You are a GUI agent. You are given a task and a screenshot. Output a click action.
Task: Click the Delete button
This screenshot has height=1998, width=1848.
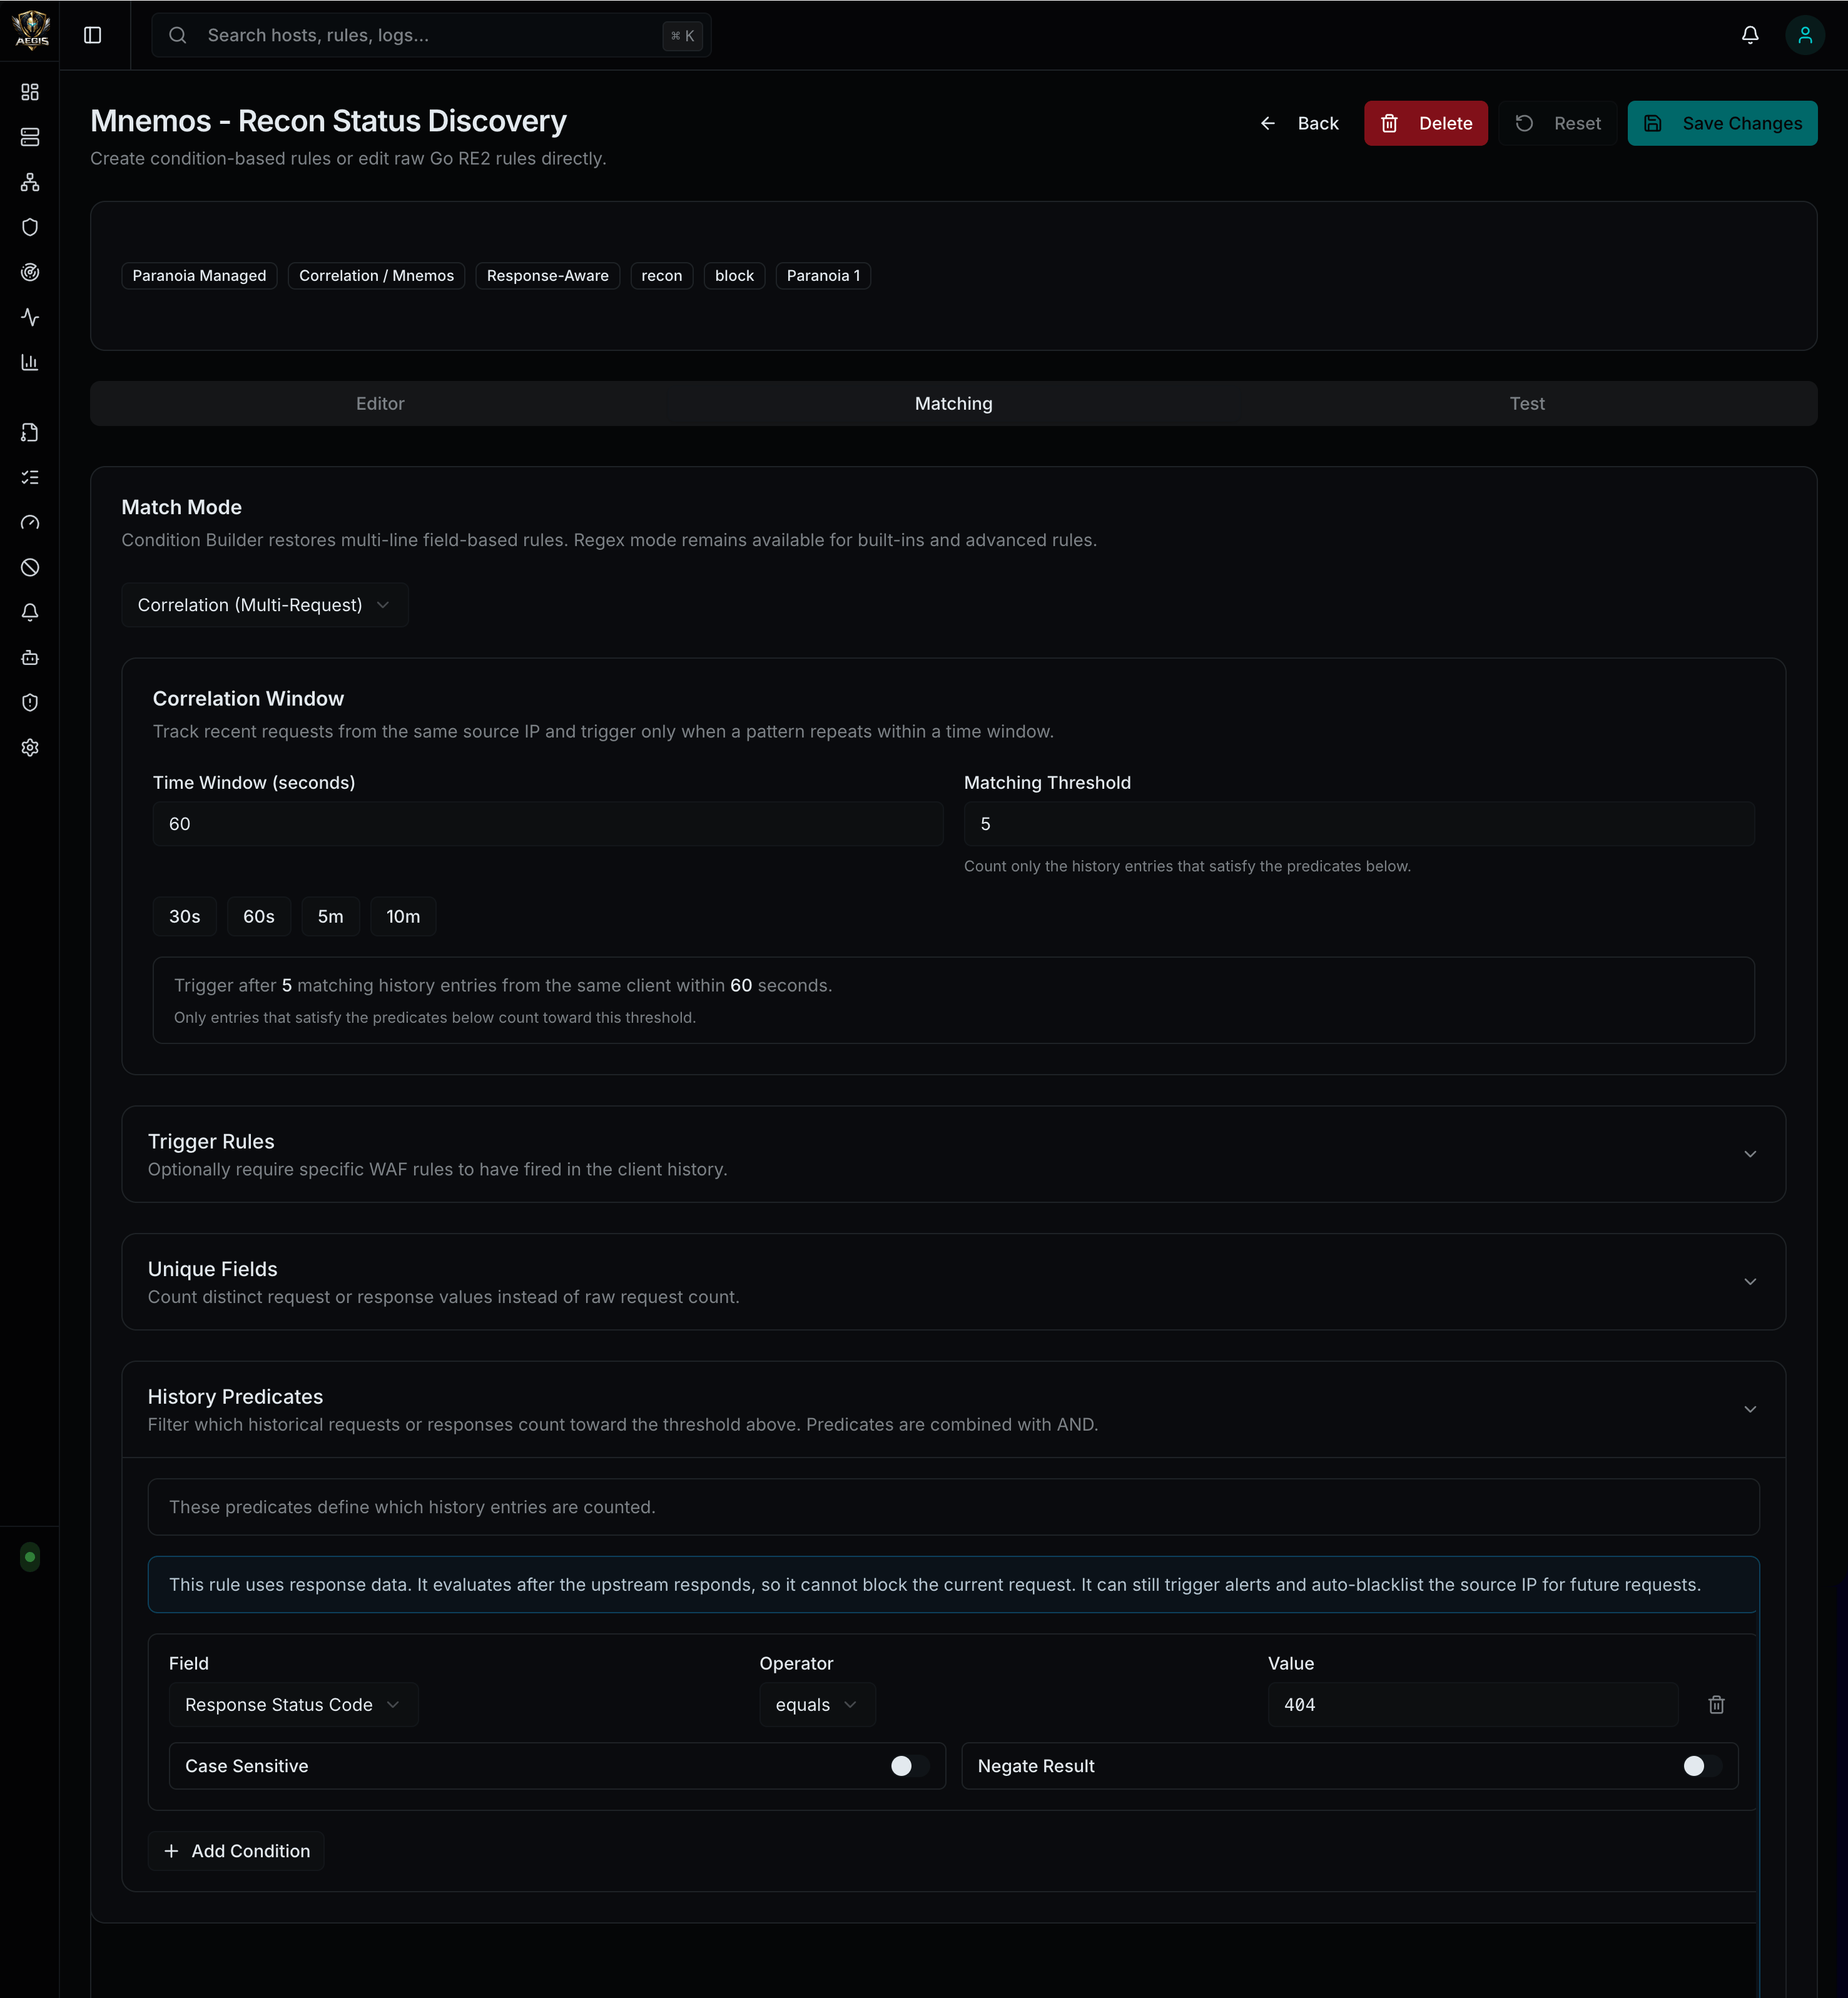[x=1425, y=123]
